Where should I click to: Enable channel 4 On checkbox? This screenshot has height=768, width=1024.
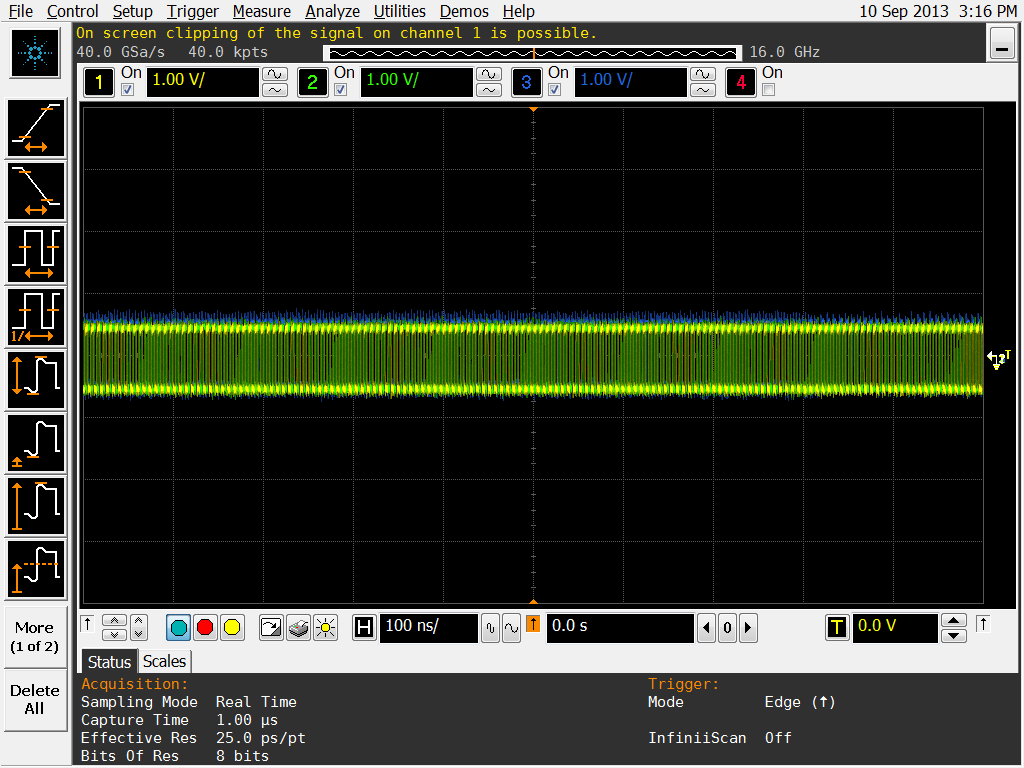(x=768, y=90)
